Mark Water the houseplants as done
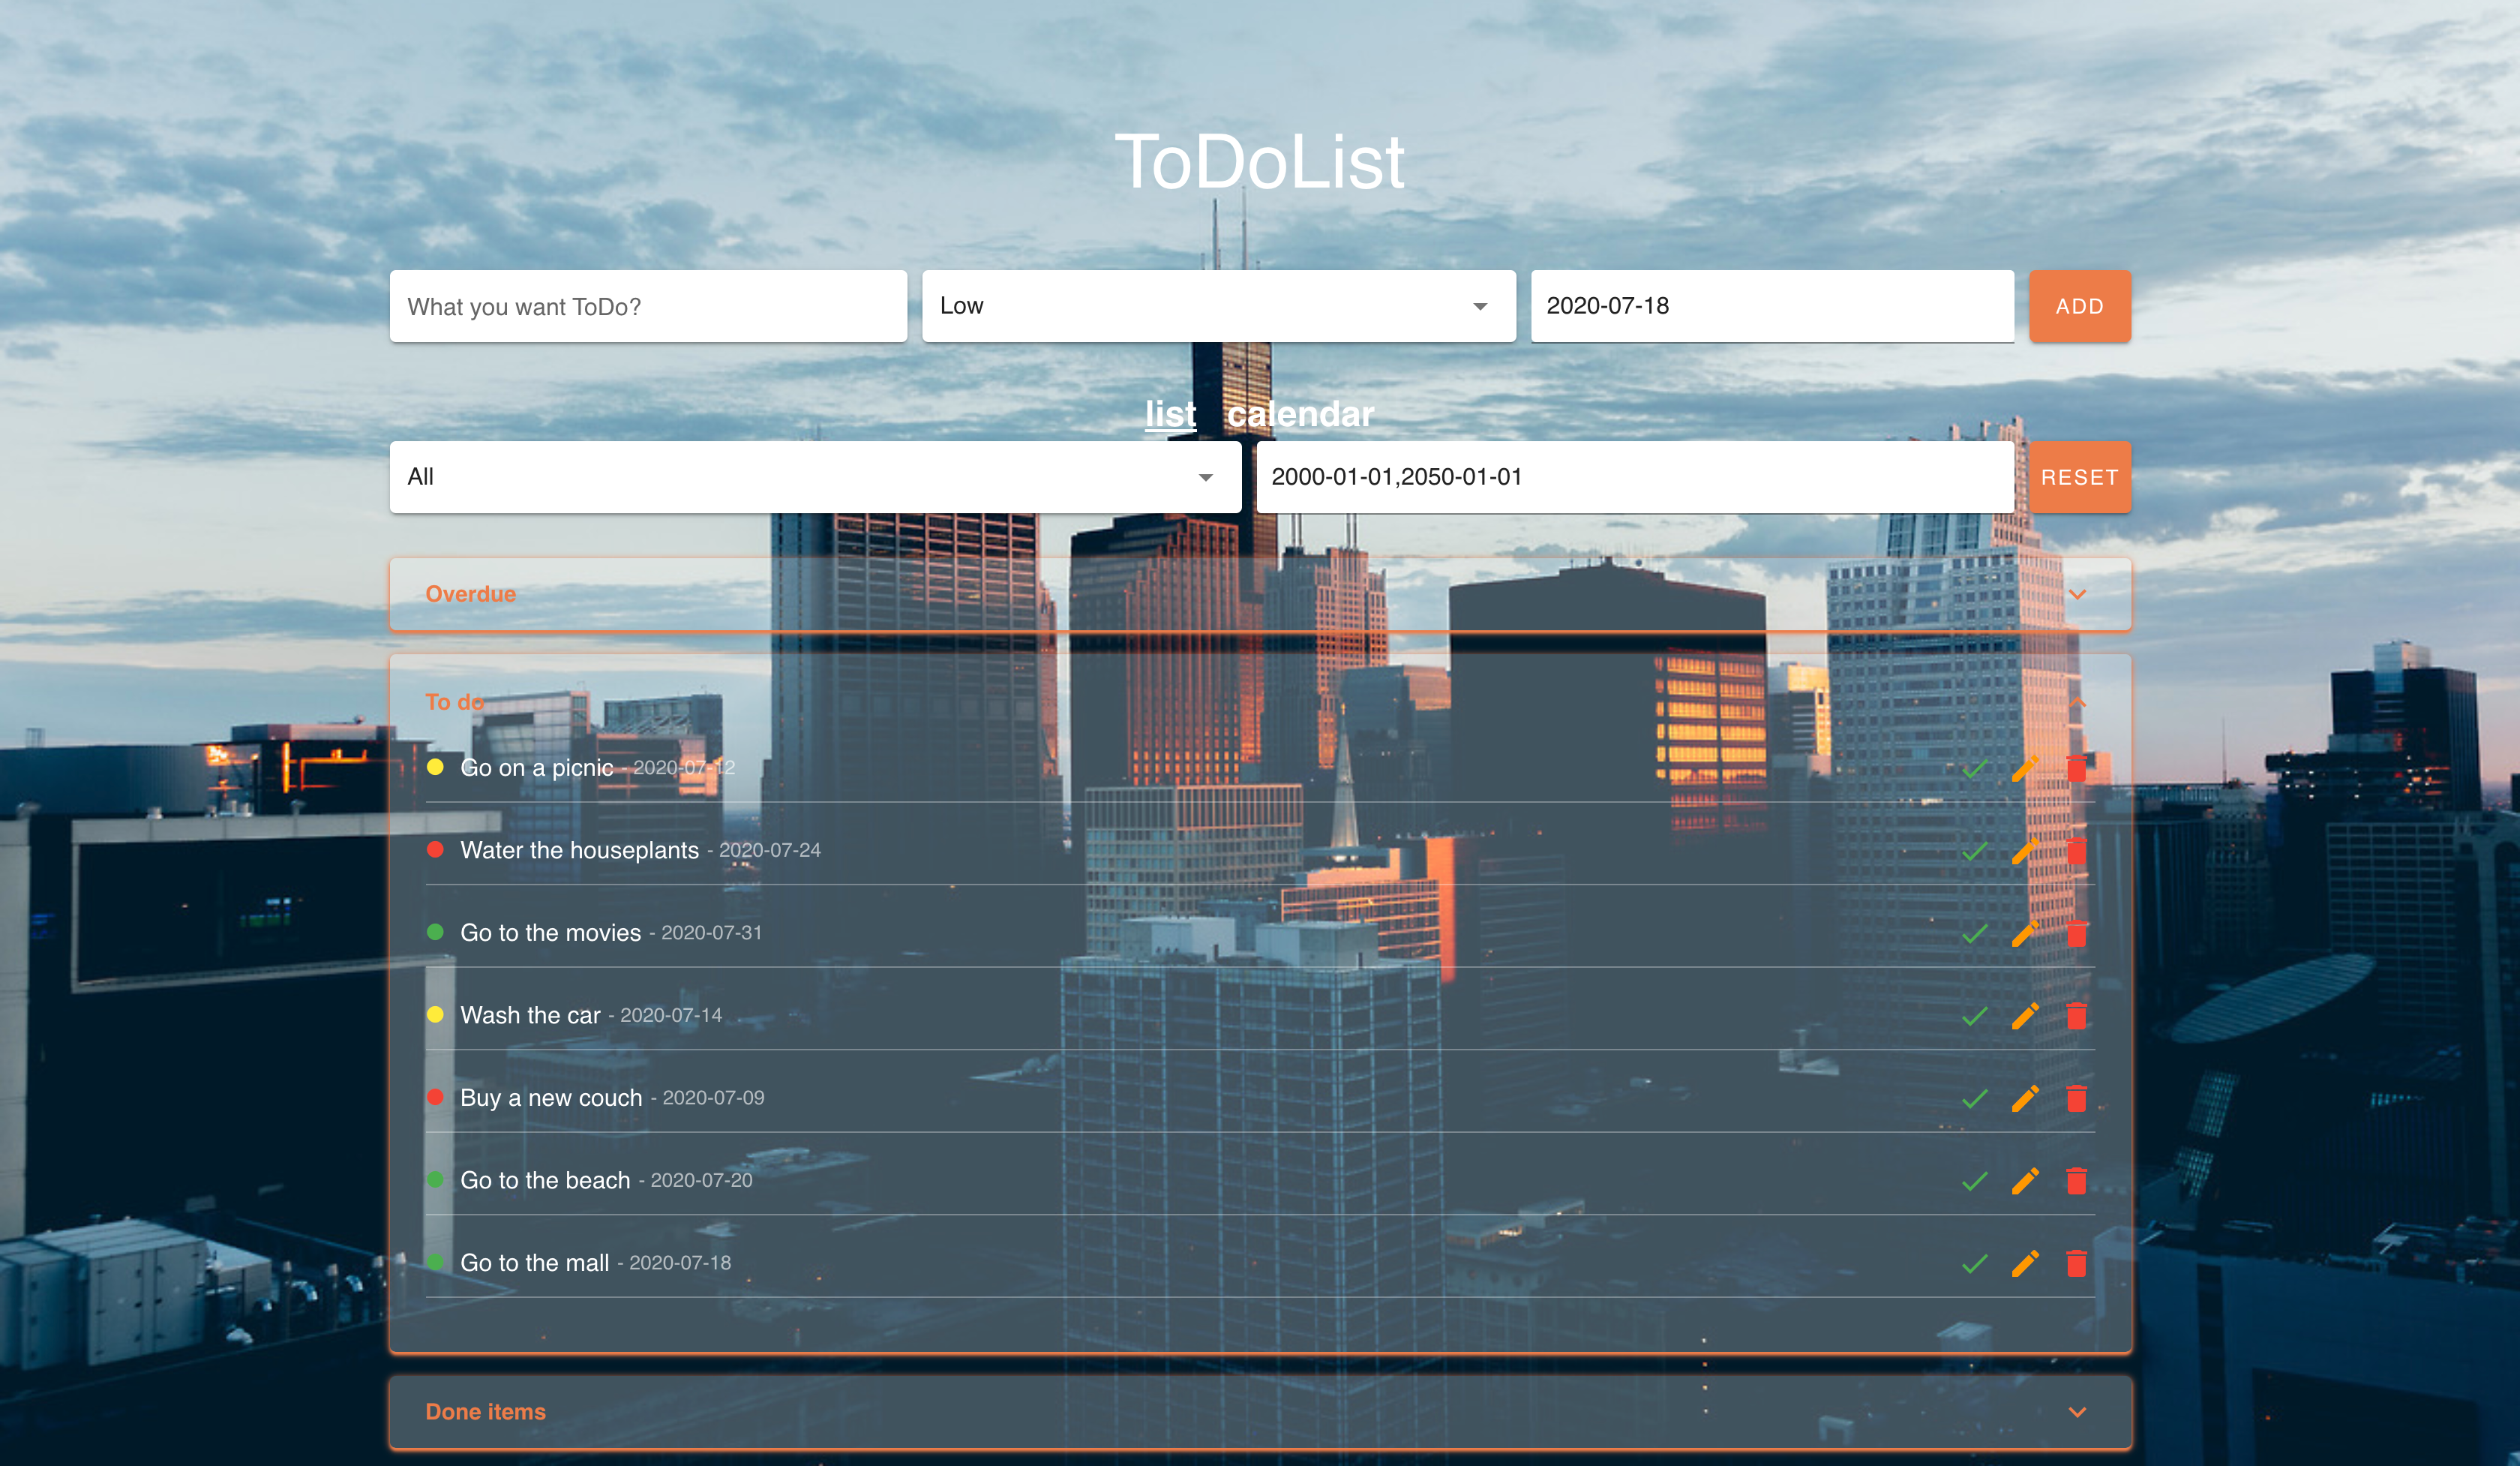Viewport: 2520px width, 1466px height. tap(1974, 851)
